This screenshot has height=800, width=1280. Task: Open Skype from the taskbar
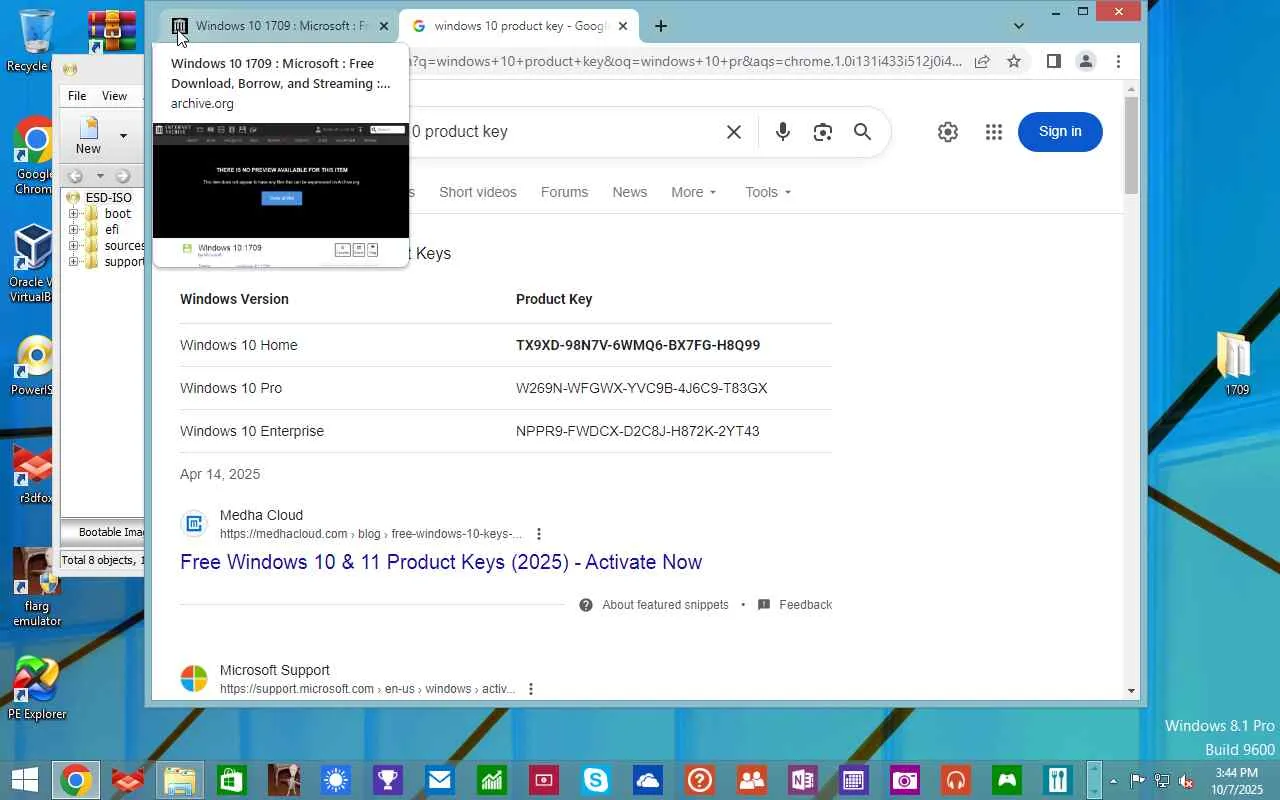coord(596,780)
